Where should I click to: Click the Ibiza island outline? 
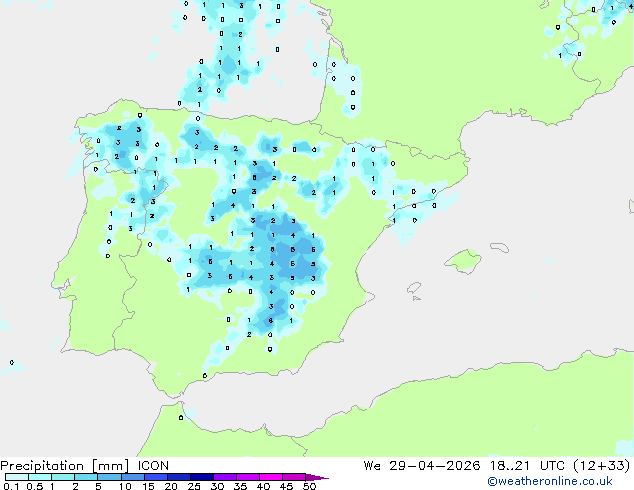(x=414, y=288)
